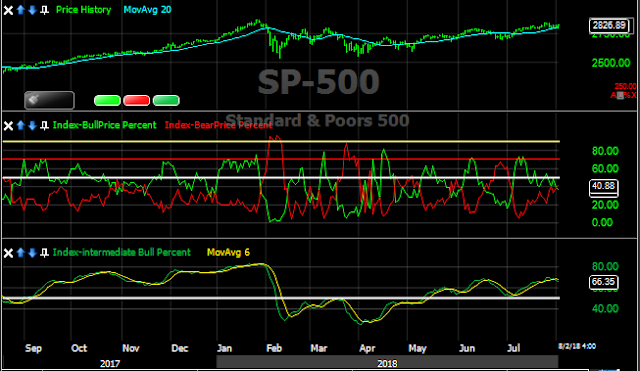Viewport: 640px width, 371px height.
Task: Click the Jun label on time axis
Action: click(x=467, y=348)
